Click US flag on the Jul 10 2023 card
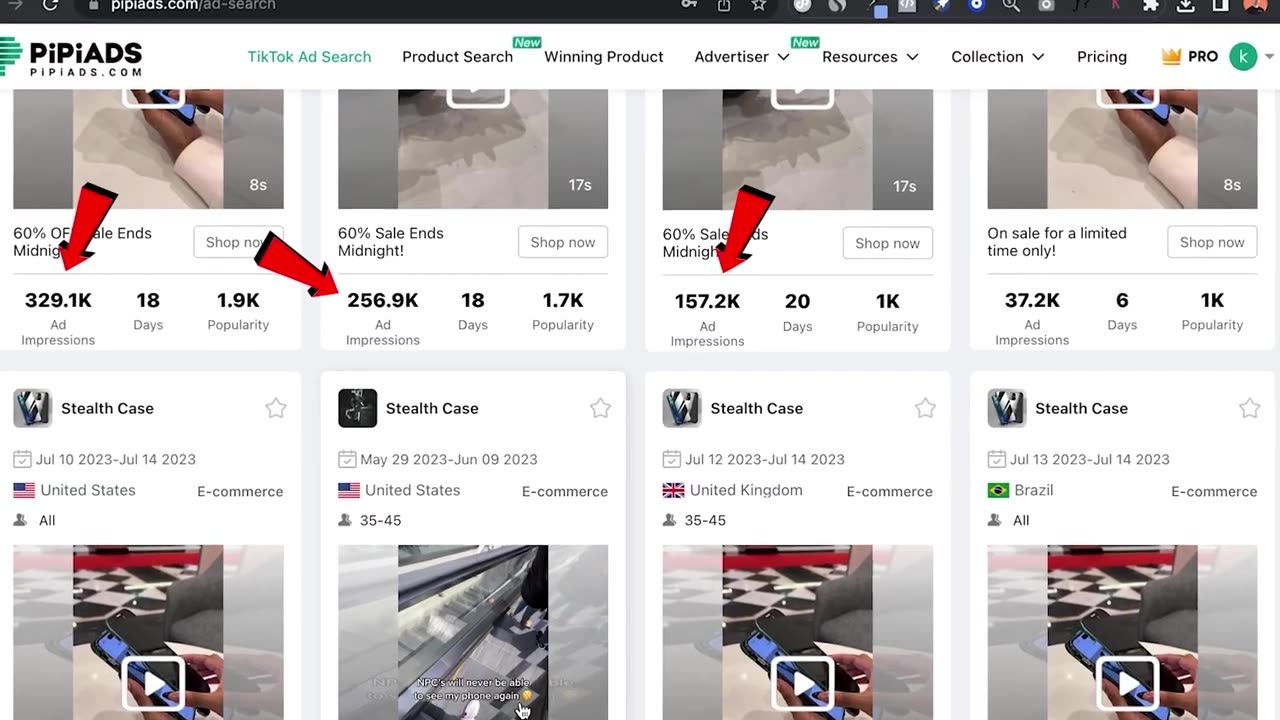1280x720 pixels. pyautogui.click(x=24, y=490)
